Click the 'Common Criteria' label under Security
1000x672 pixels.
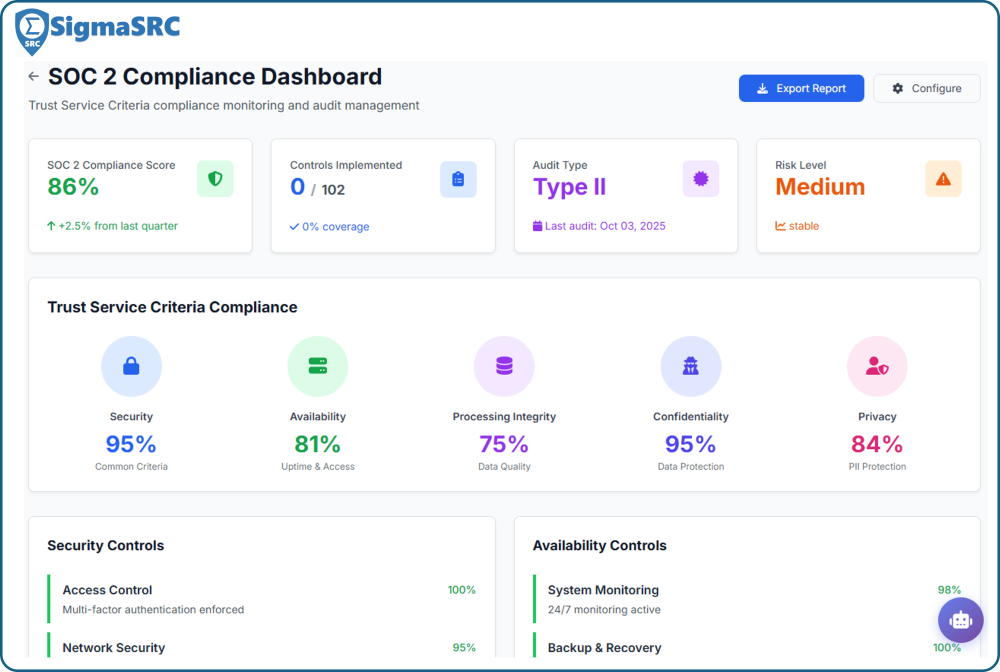tap(131, 467)
